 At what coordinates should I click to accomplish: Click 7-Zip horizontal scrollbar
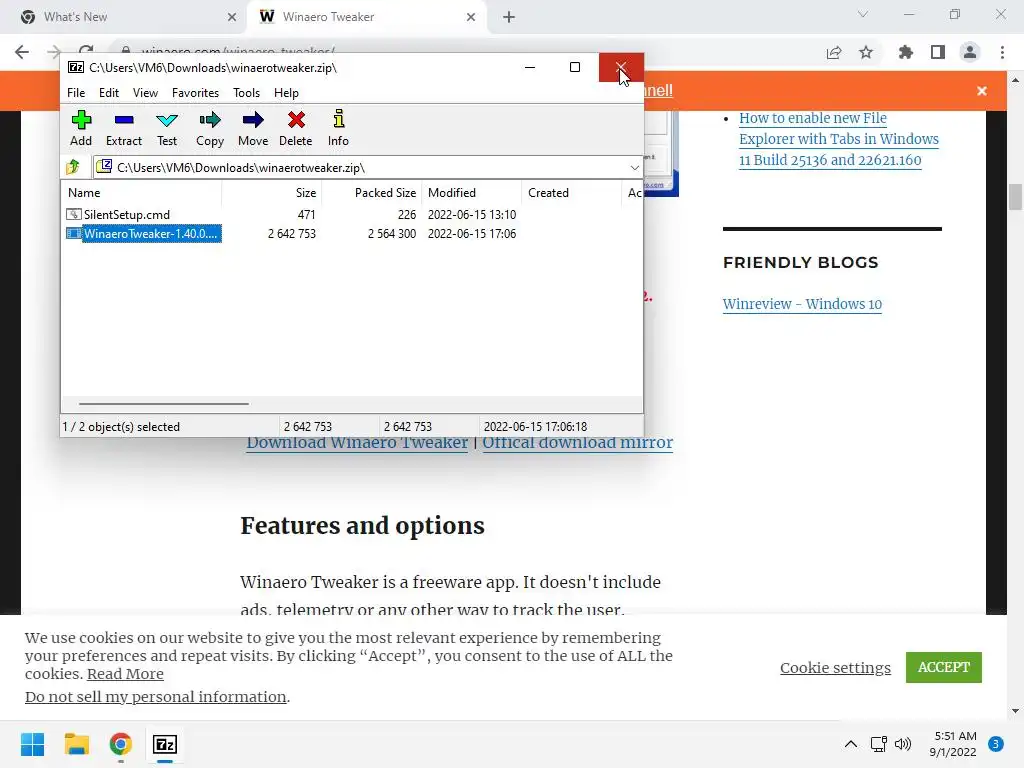163,404
